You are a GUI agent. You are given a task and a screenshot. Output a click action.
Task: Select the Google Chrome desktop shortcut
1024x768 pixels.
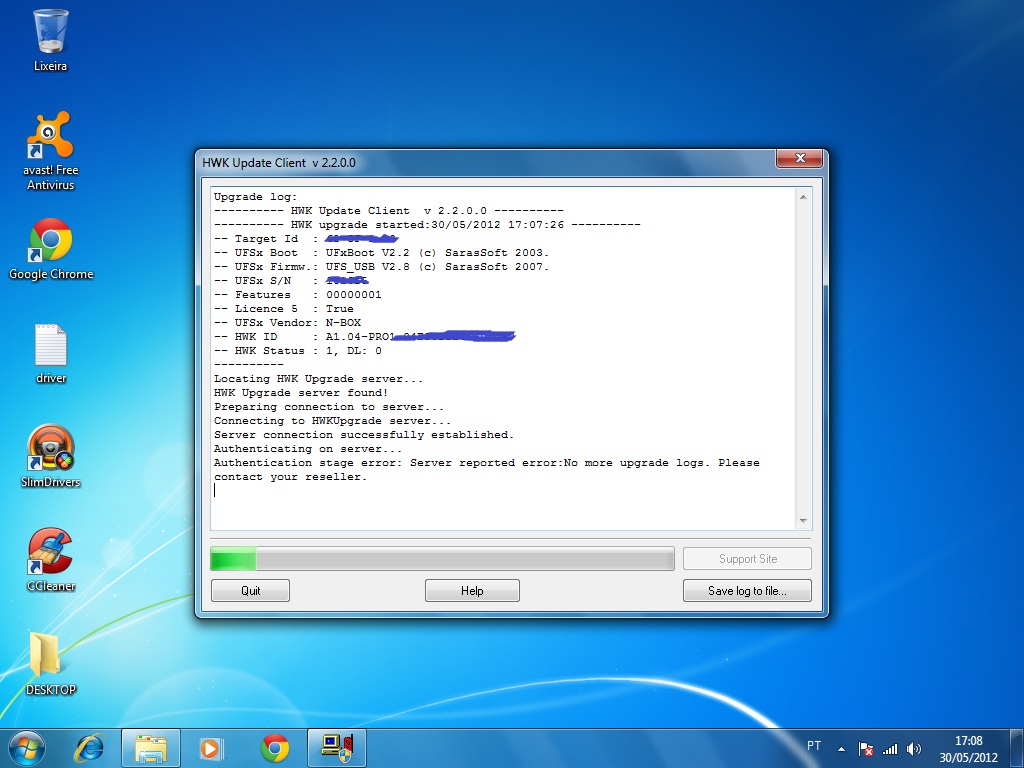click(x=51, y=249)
